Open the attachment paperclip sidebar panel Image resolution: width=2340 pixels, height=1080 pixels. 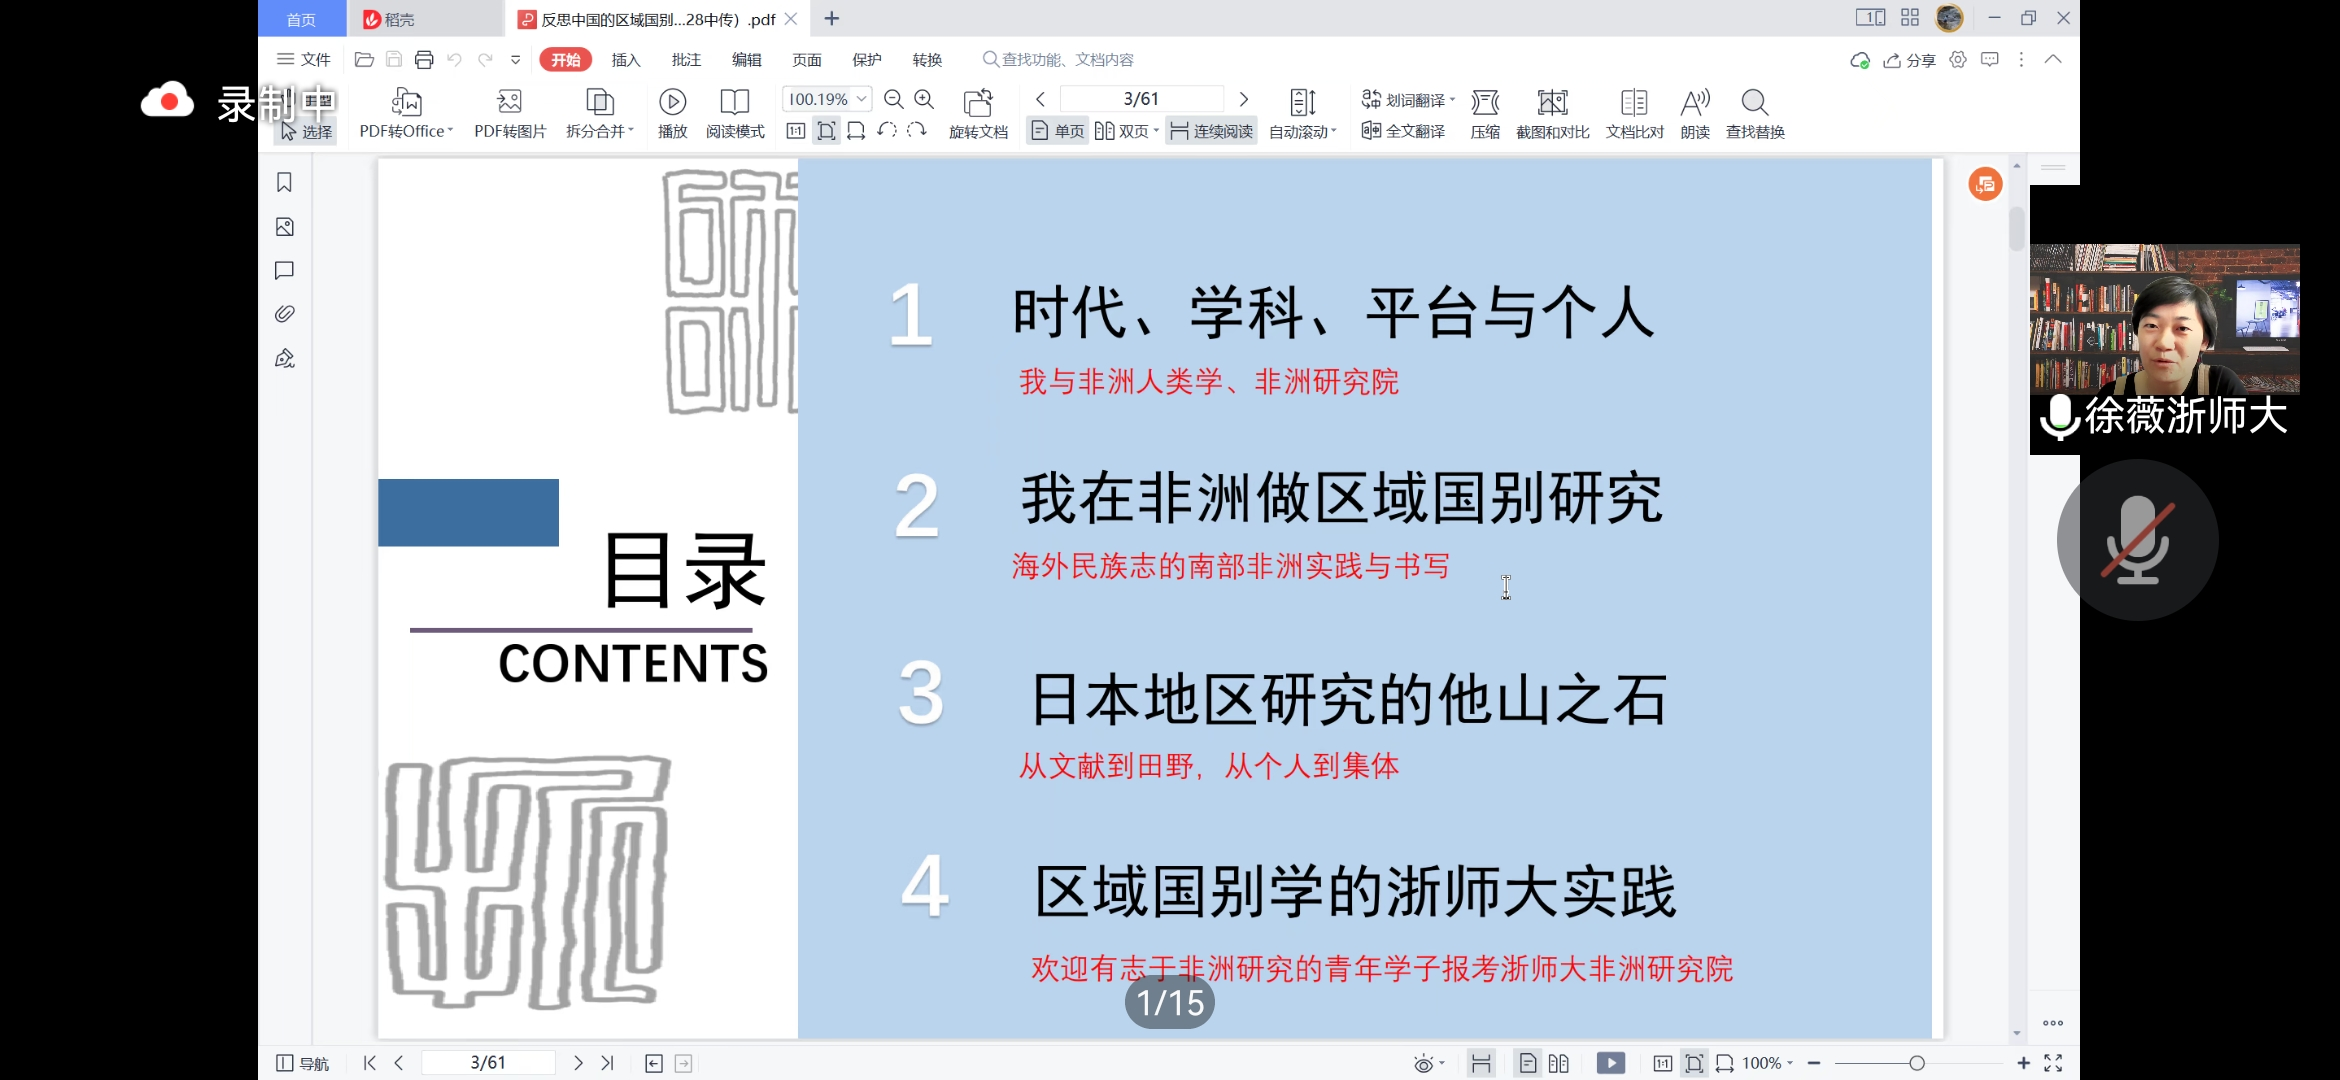285,314
